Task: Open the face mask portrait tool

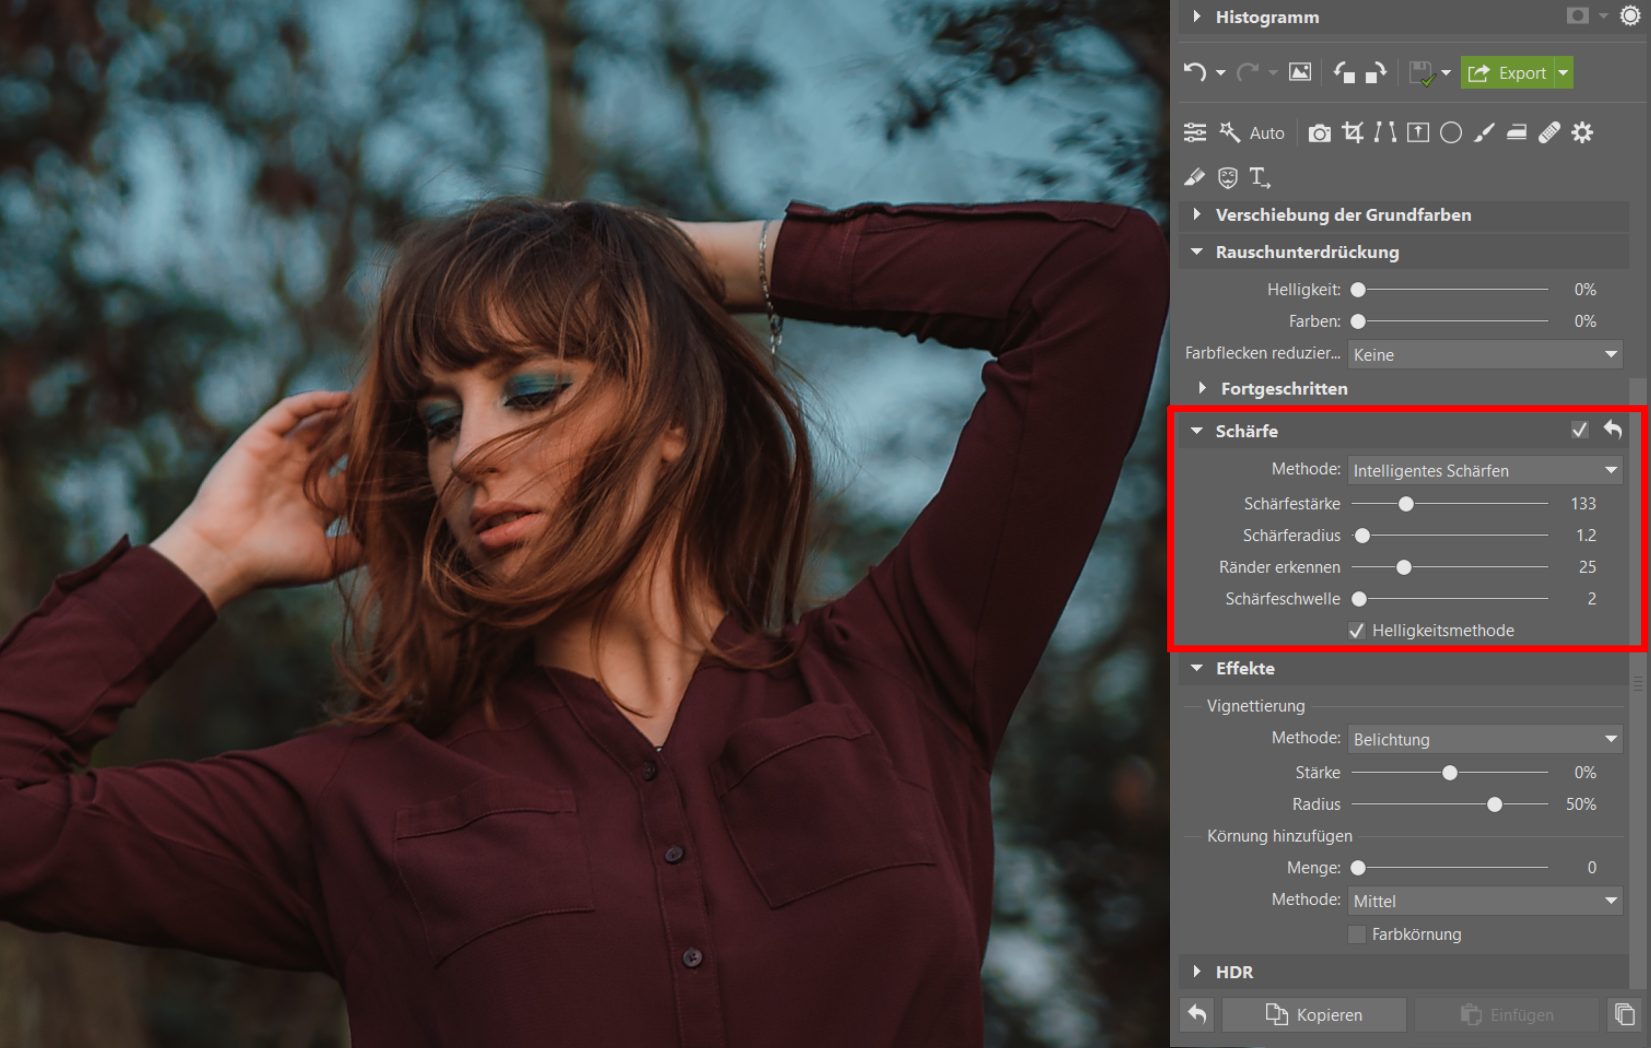Action: click(x=1227, y=178)
